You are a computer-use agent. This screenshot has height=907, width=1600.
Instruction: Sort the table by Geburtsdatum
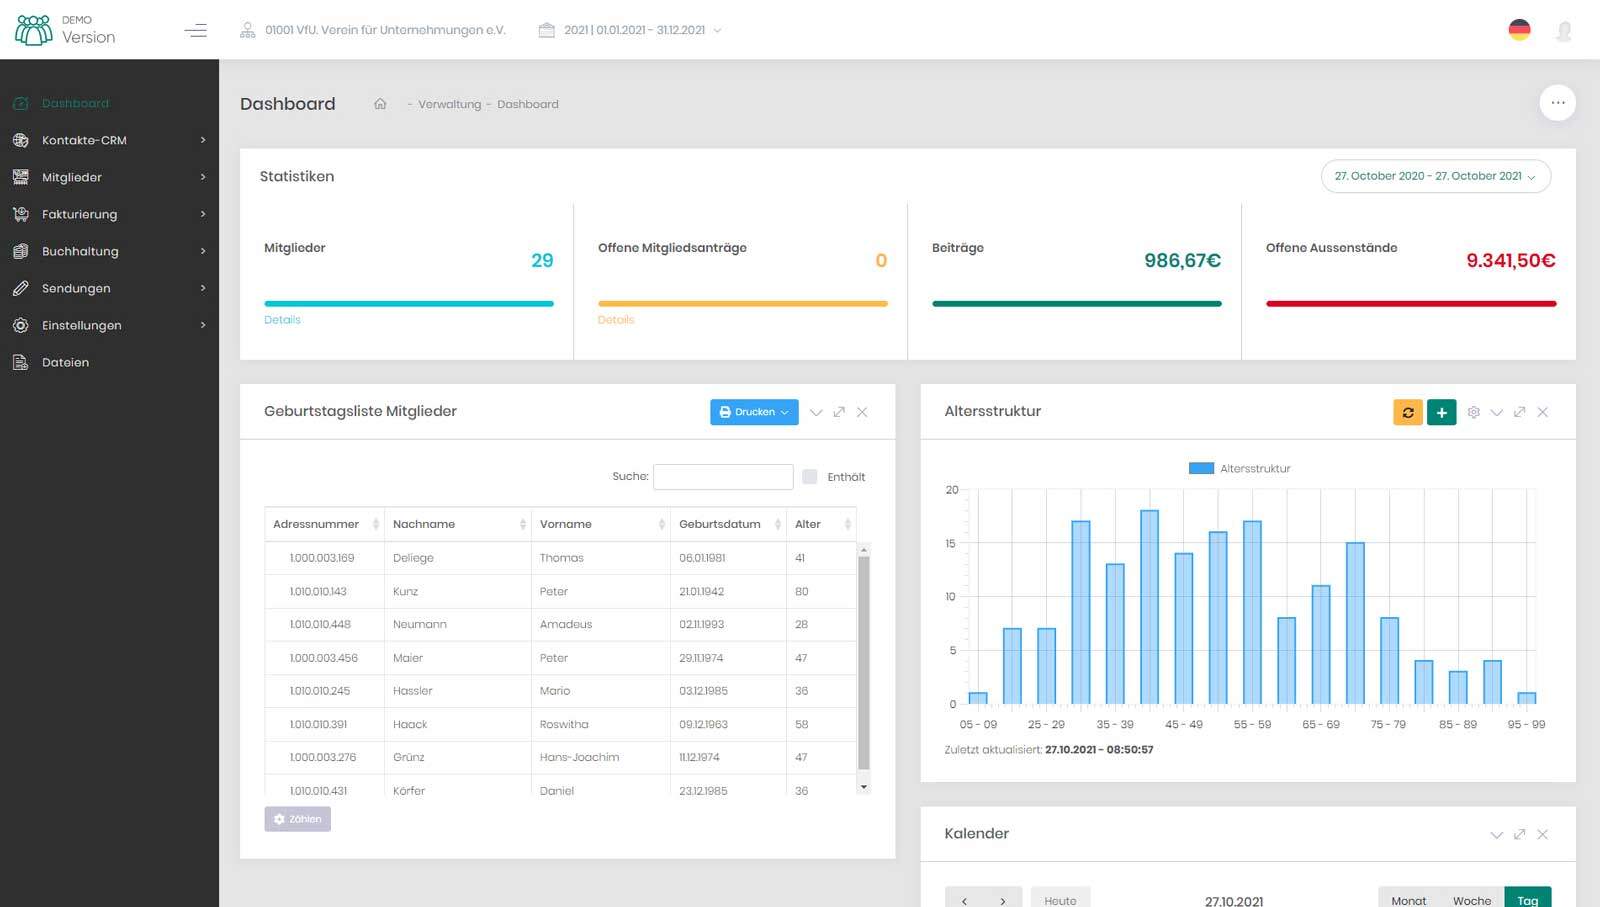click(x=729, y=524)
